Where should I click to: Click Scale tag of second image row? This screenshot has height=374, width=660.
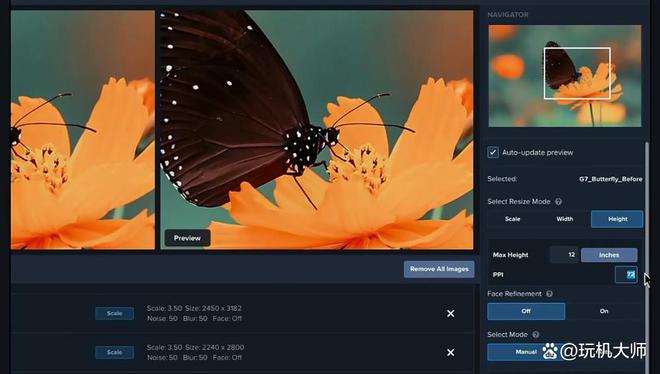click(x=114, y=353)
